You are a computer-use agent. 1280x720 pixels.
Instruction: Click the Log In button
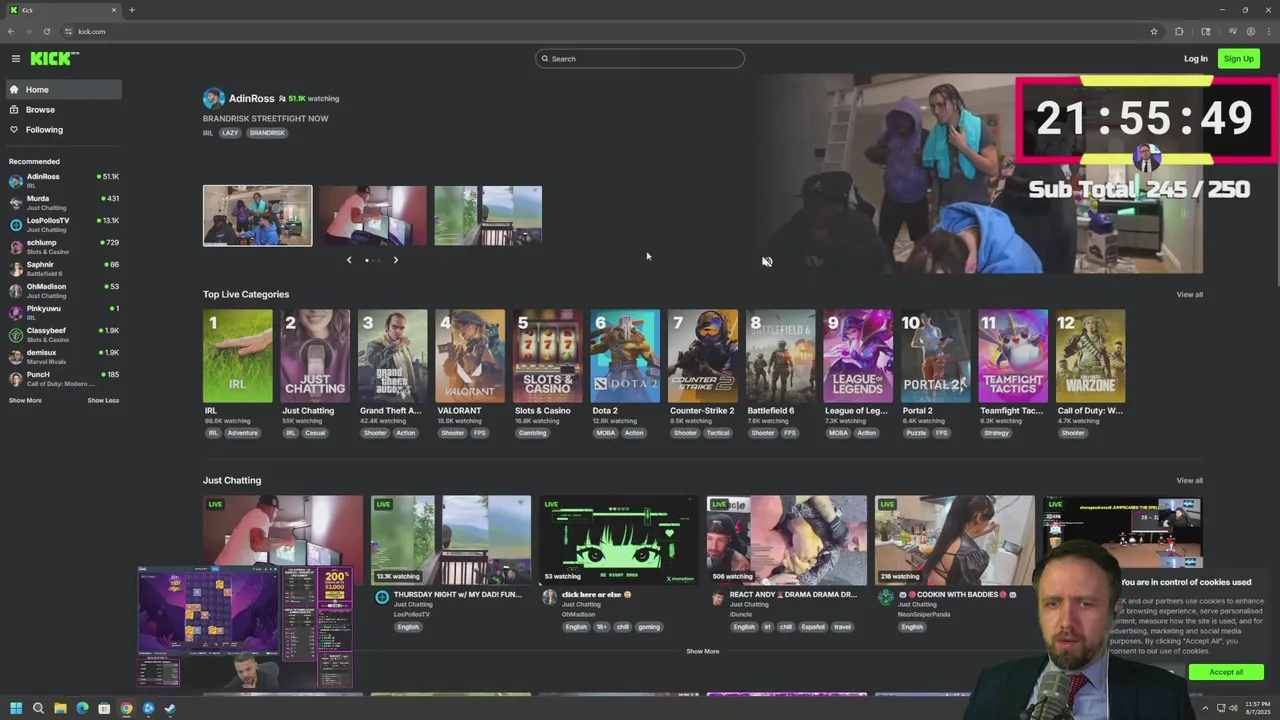pos(1196,59)
